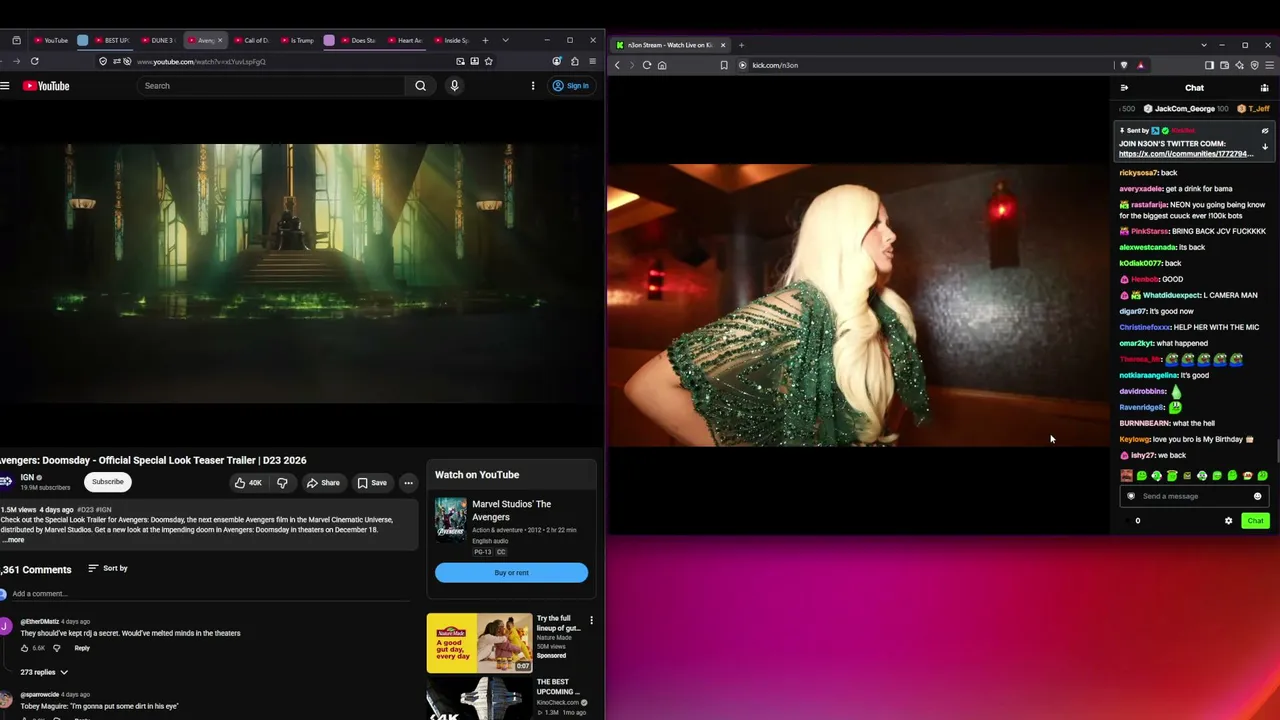Open Kick chat settings gear
Viewport: 1280px width, 720px height.
click(1228, 520)
